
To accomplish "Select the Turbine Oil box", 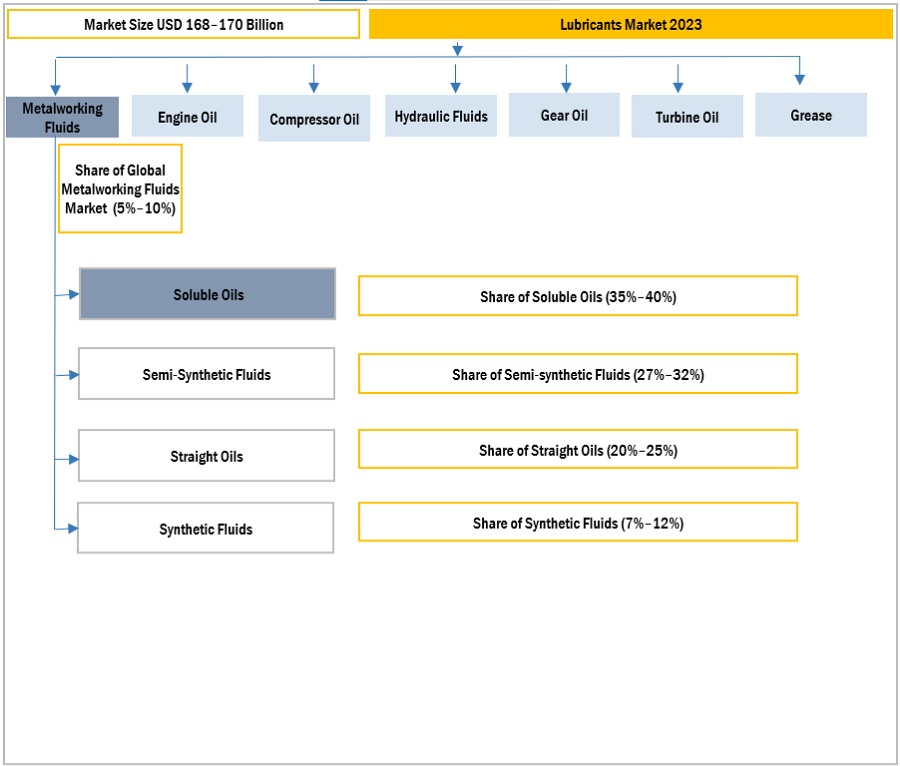I will (x=687, y=117).
